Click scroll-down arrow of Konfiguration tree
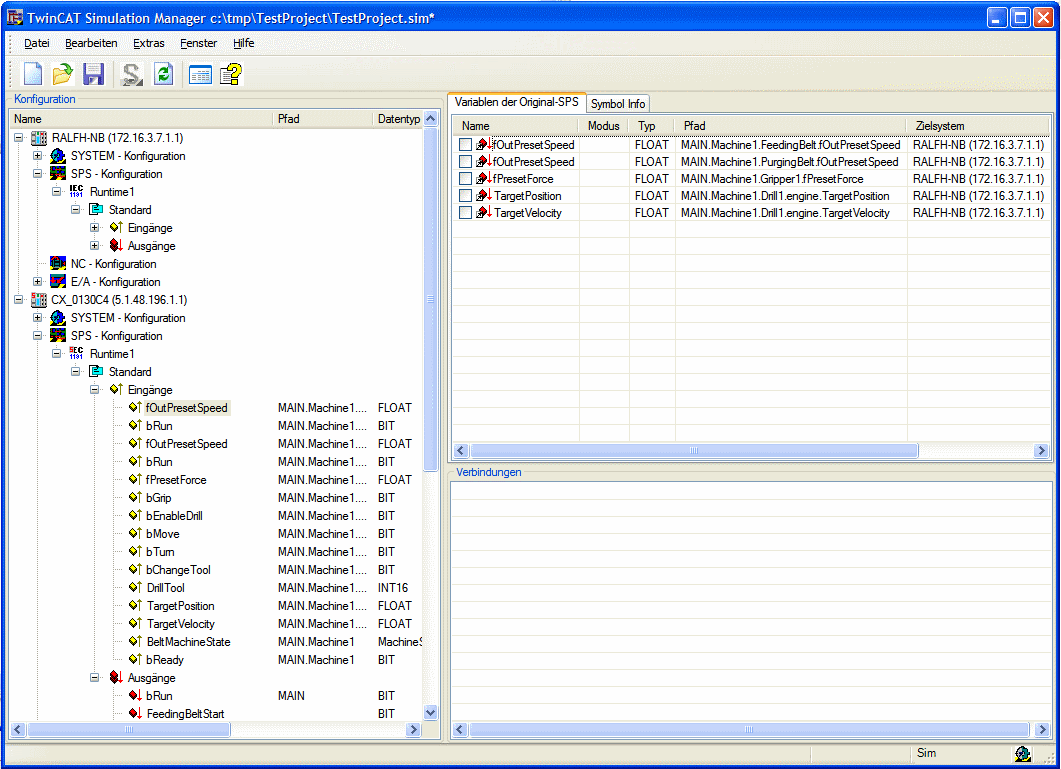This screenshot has height=769, width=1061. [x=430, y=712]
